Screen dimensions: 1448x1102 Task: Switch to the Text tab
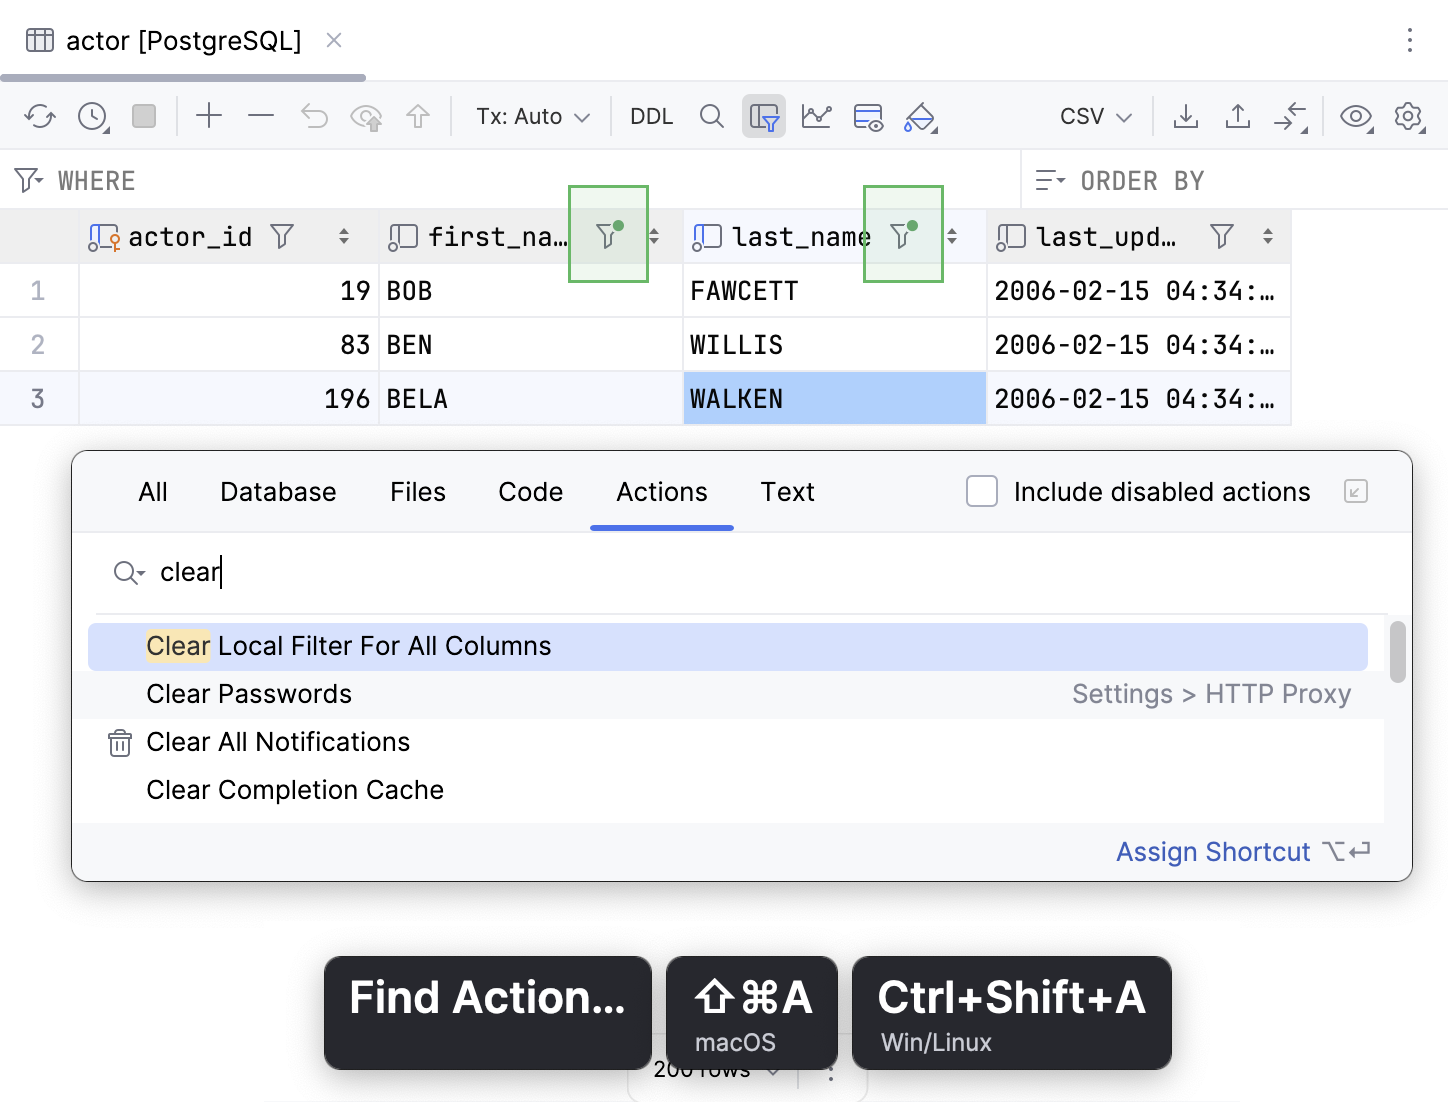point(787,491)
